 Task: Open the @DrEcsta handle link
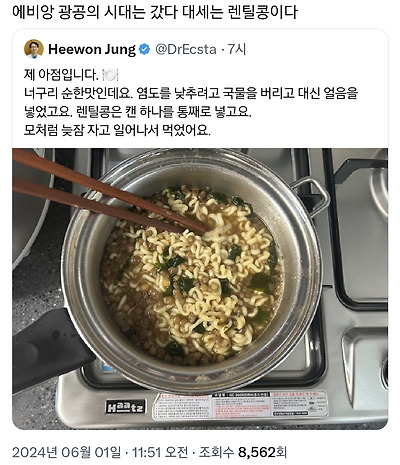pyautogui.click(x=186, y=49)
